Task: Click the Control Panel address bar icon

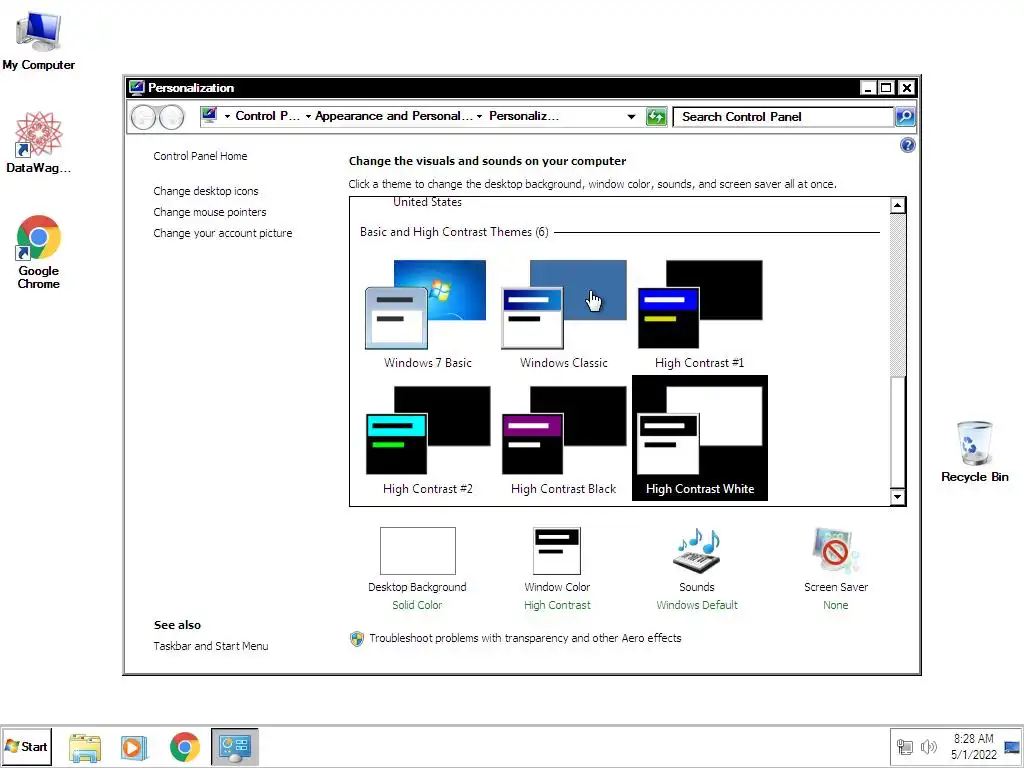Action: (209, 116)
